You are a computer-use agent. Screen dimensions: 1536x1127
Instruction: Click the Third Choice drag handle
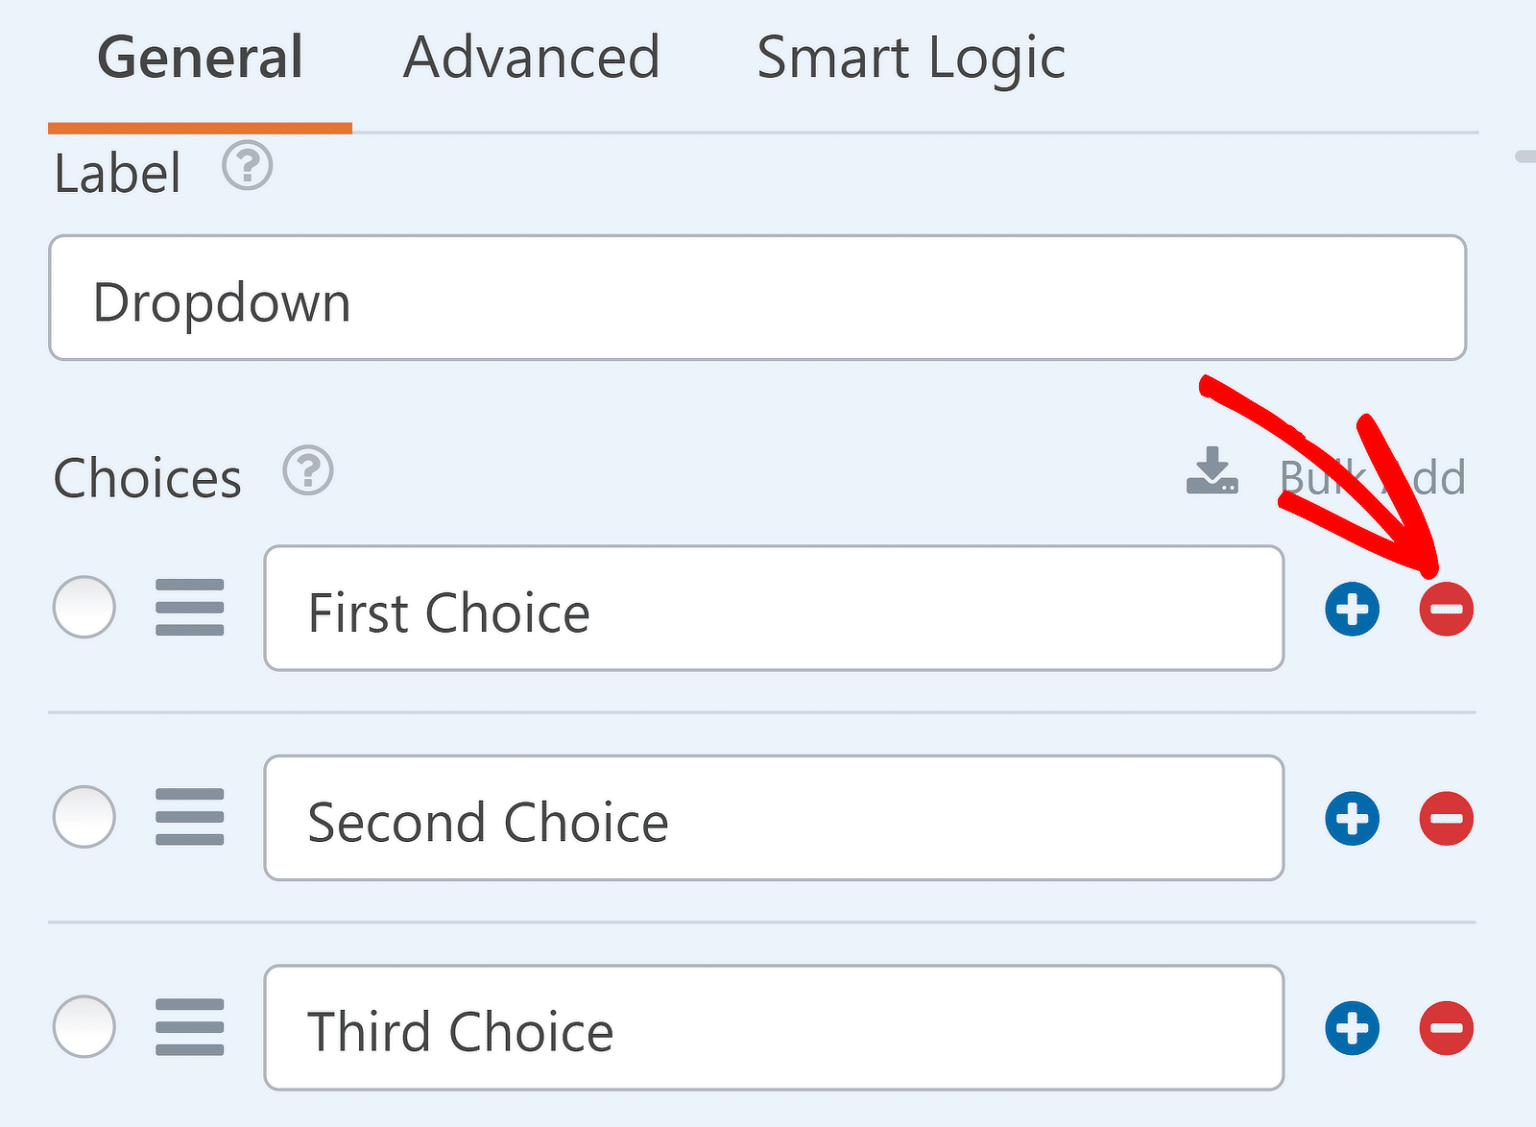189,1027
